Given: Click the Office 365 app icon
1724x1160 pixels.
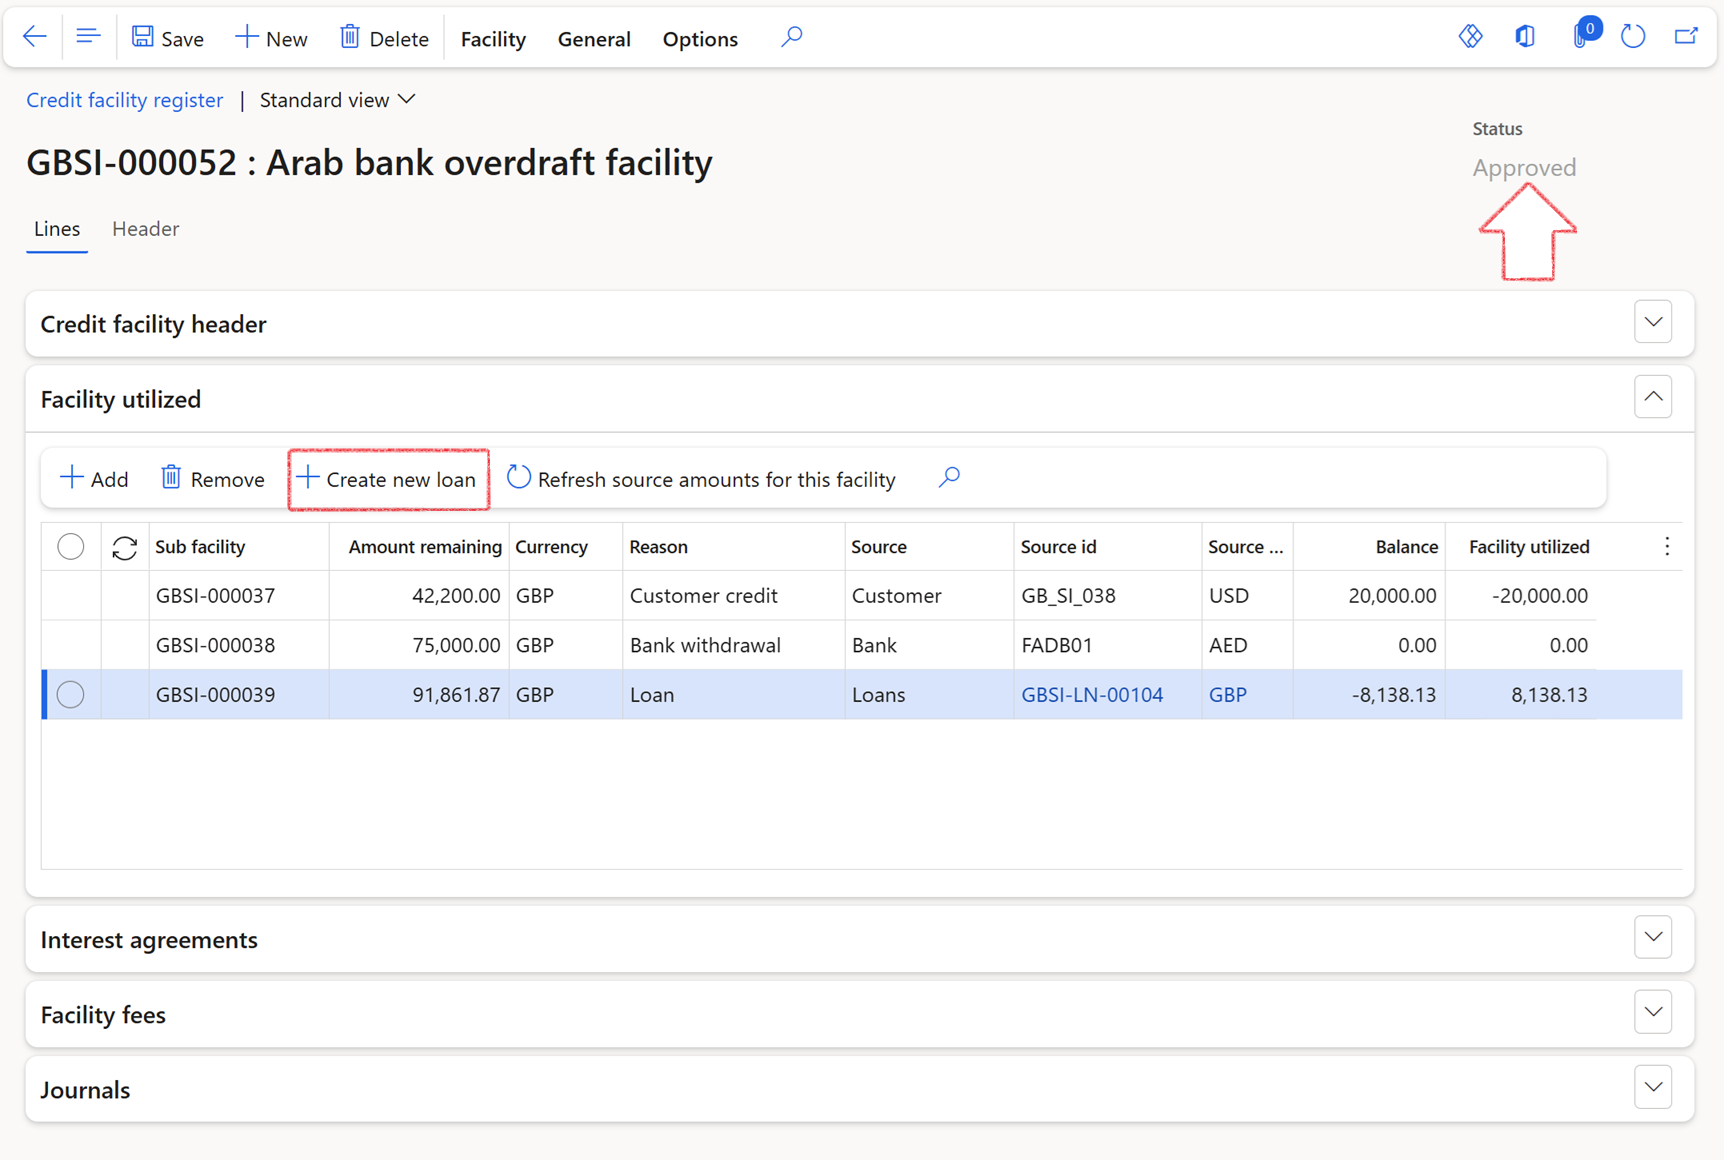Looking at the screenshot, I should tap(1524, 35).
